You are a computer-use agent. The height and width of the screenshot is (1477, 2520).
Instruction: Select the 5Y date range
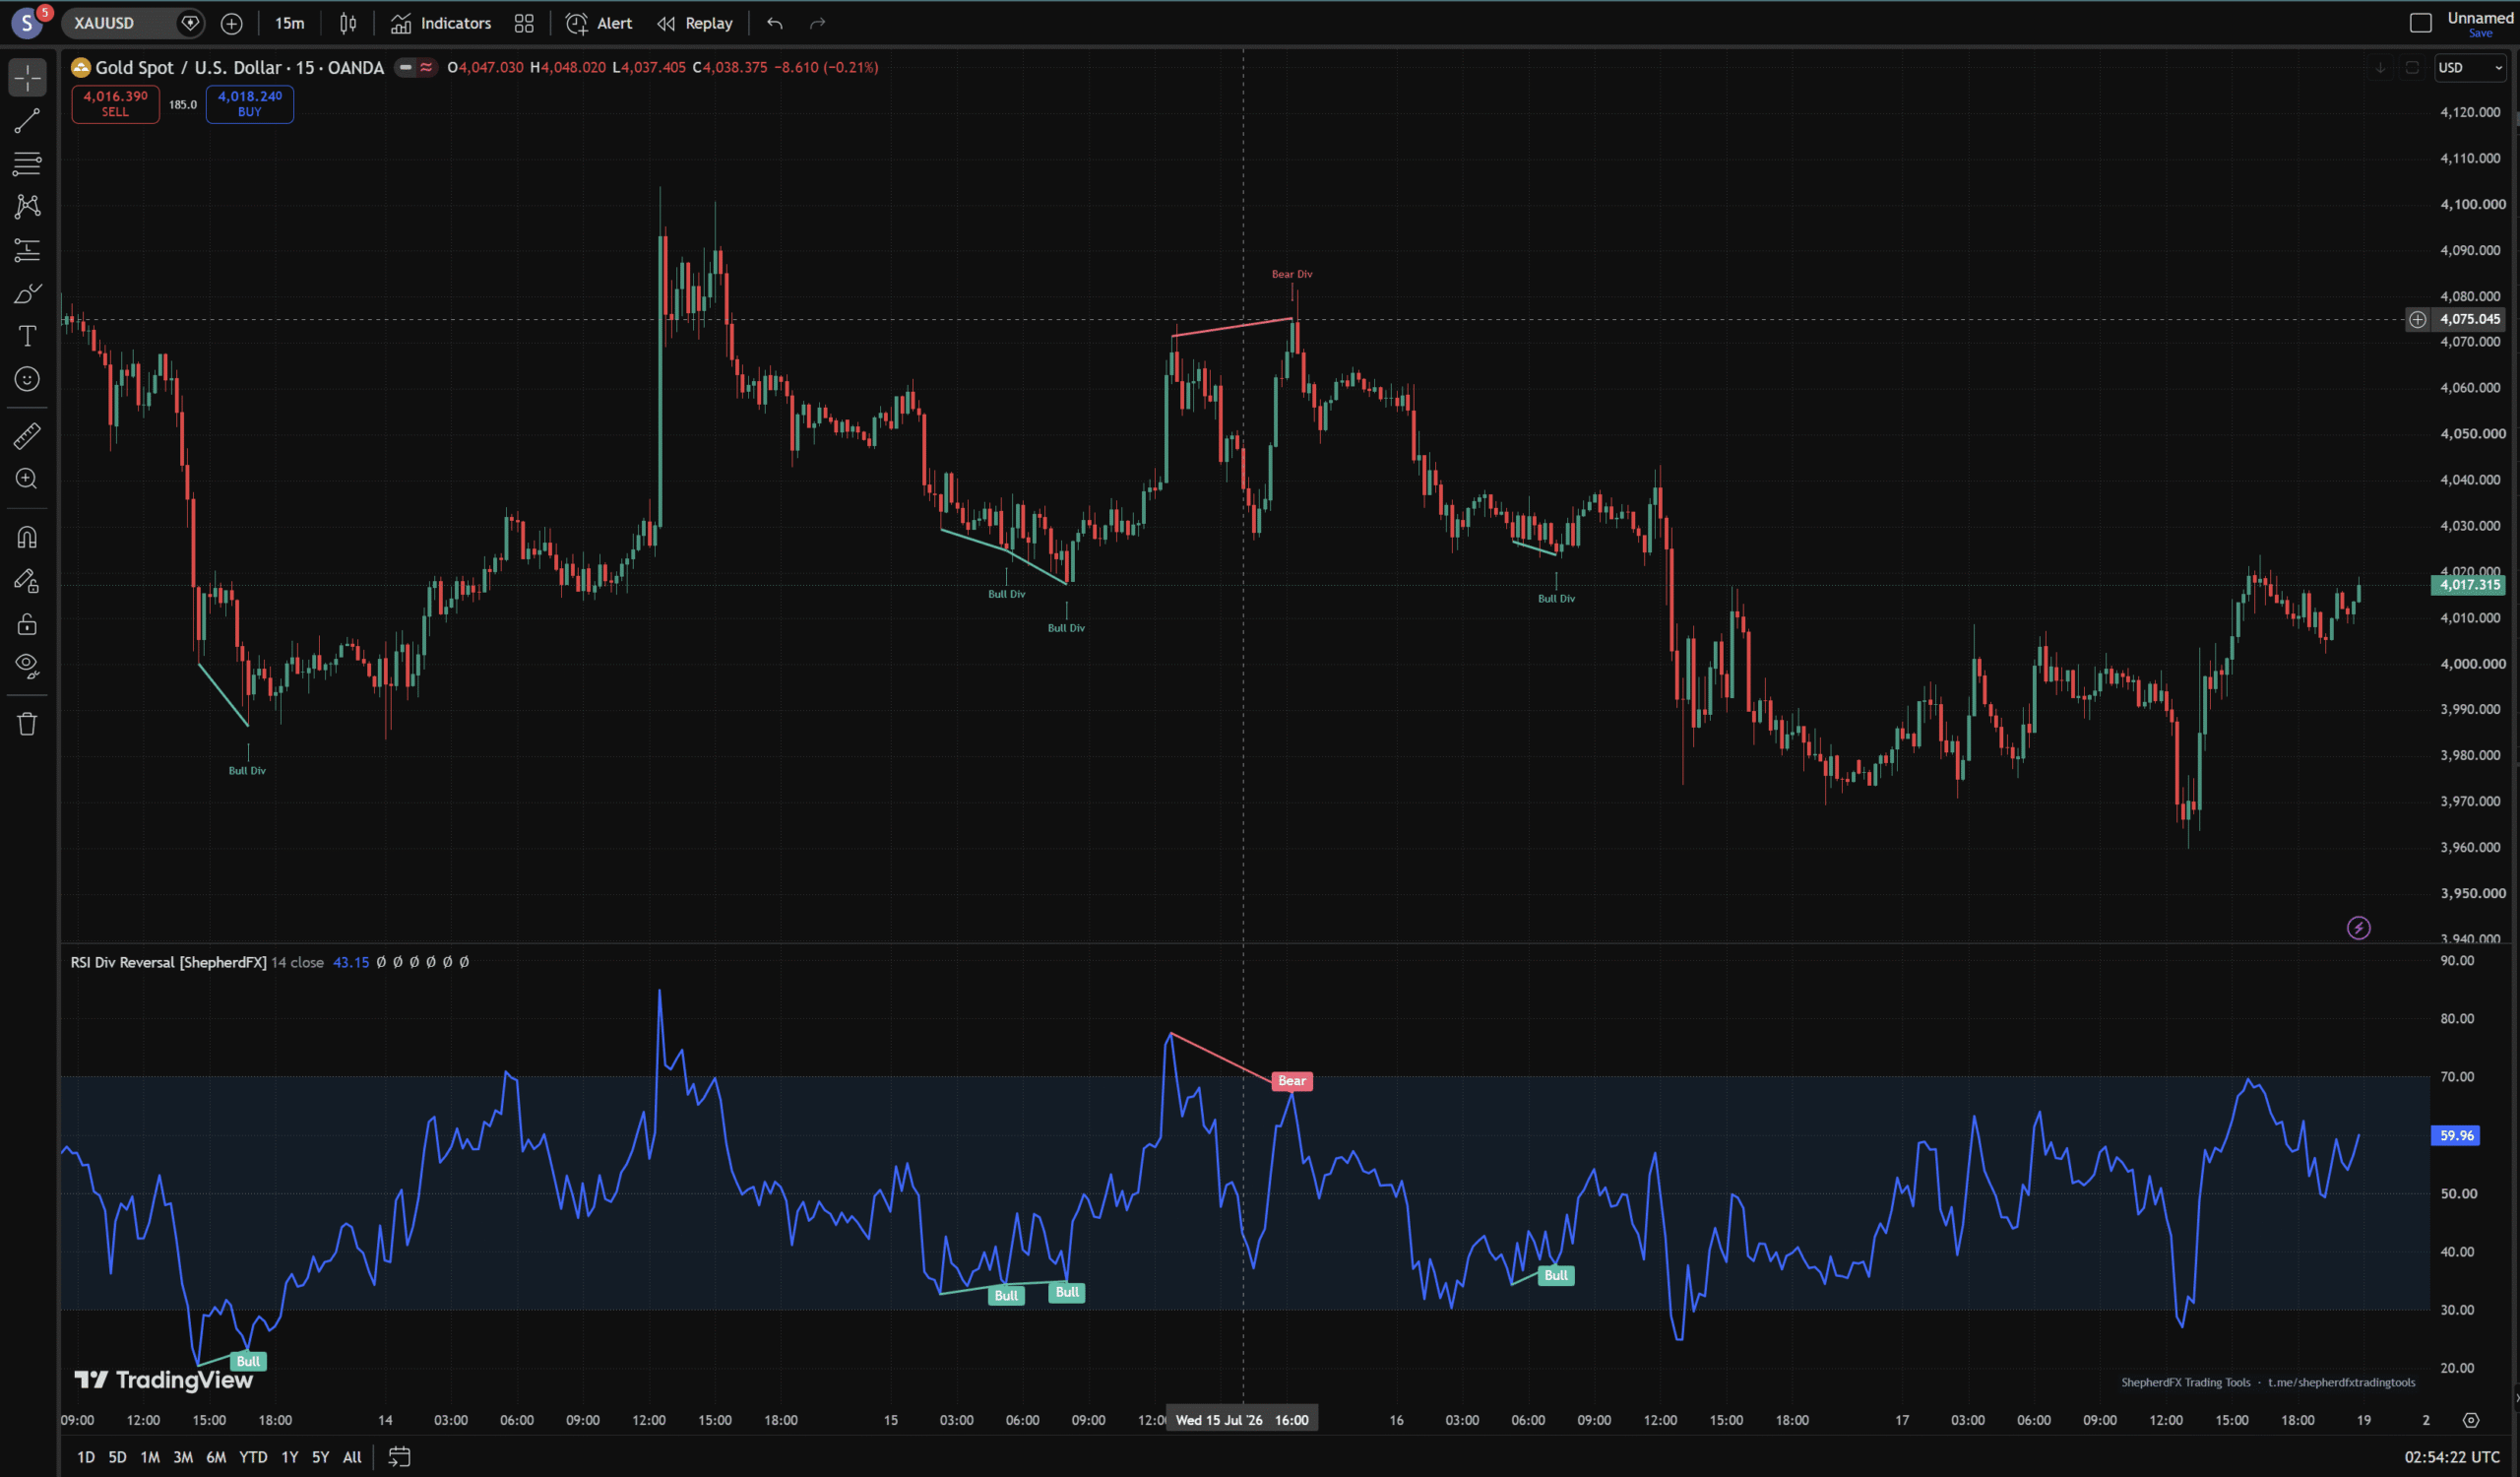321,1457
